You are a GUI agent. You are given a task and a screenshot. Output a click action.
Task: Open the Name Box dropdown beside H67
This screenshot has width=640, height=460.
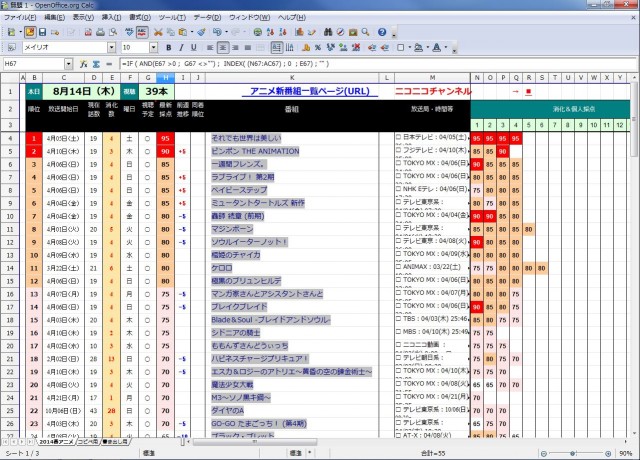click(68, 64)
